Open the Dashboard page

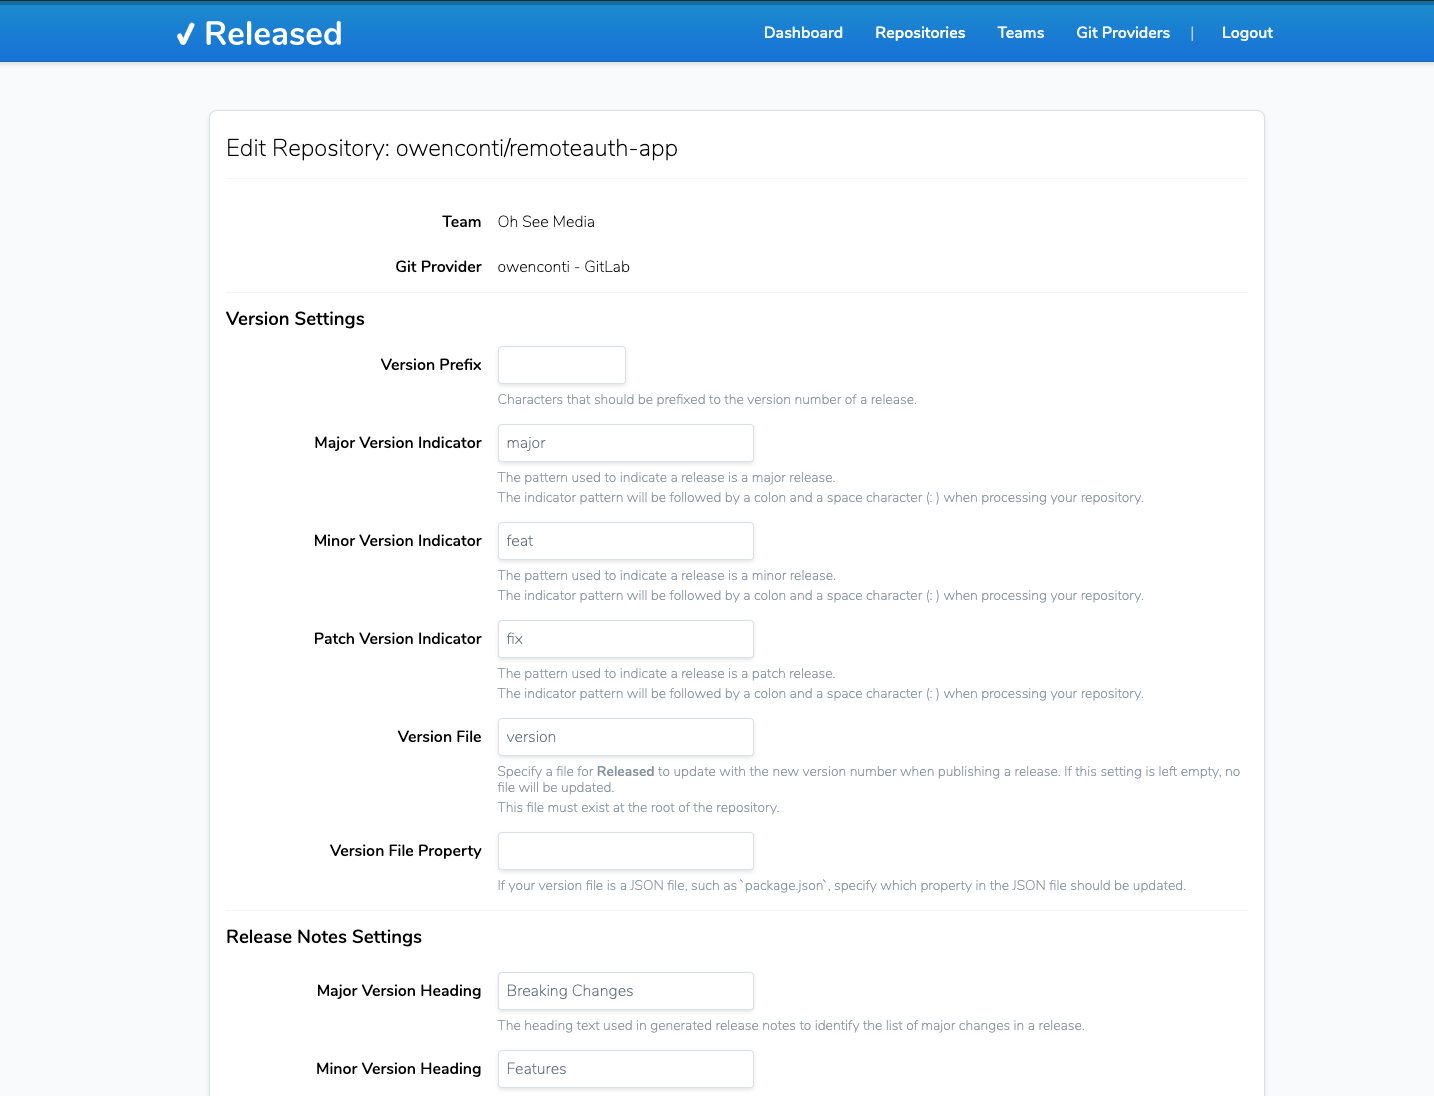[x=803, y=33]
